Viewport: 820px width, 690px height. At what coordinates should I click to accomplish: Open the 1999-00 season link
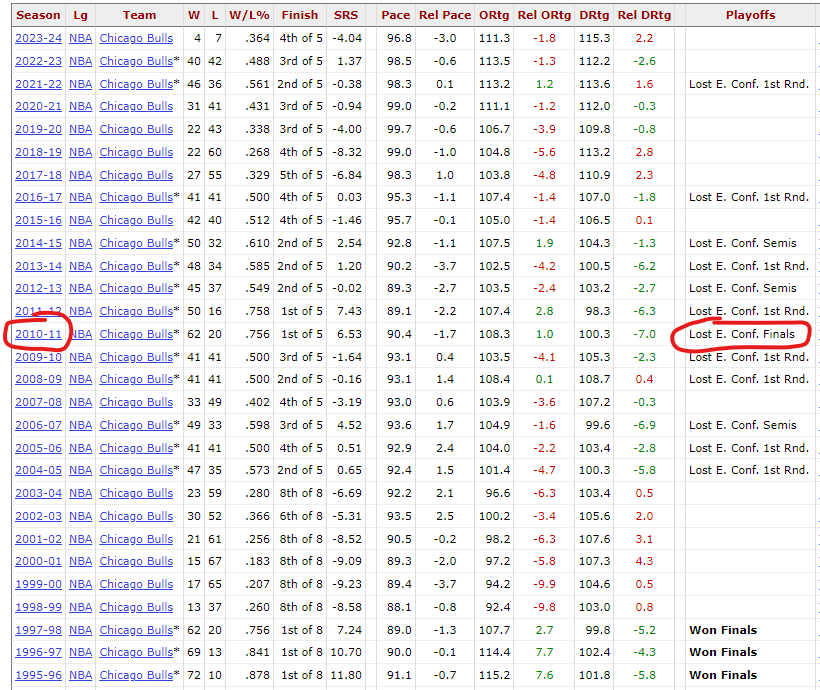(x=38, y=584)
